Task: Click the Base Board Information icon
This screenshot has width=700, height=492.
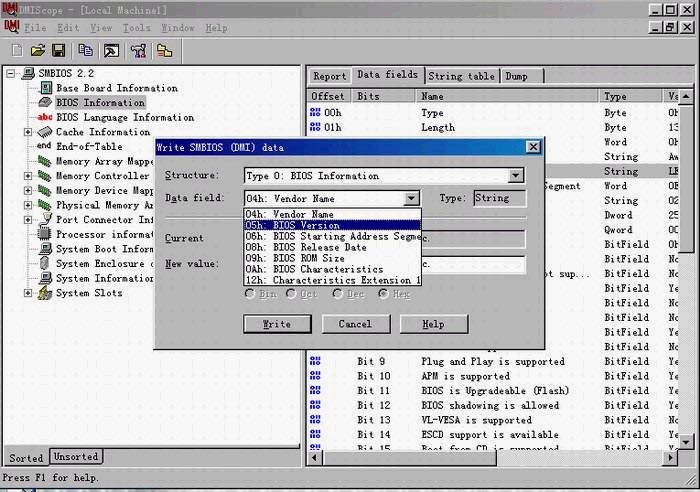Action: [x=45, y=88]
